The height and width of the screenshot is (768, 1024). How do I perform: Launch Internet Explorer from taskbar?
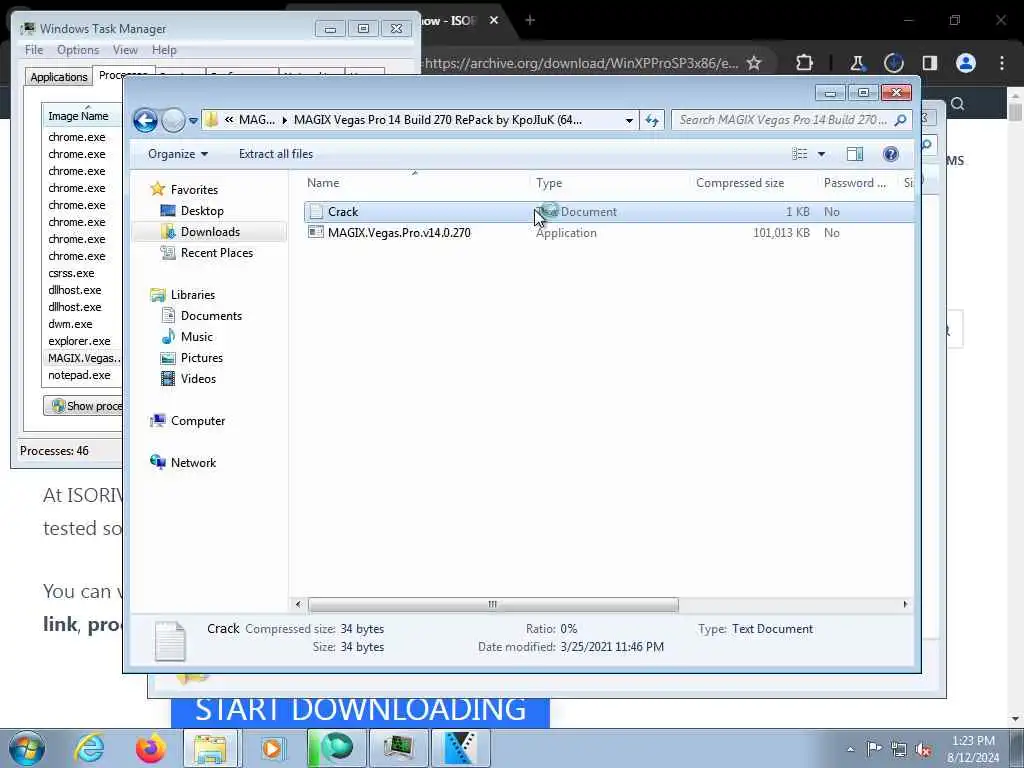pos(89,748)
